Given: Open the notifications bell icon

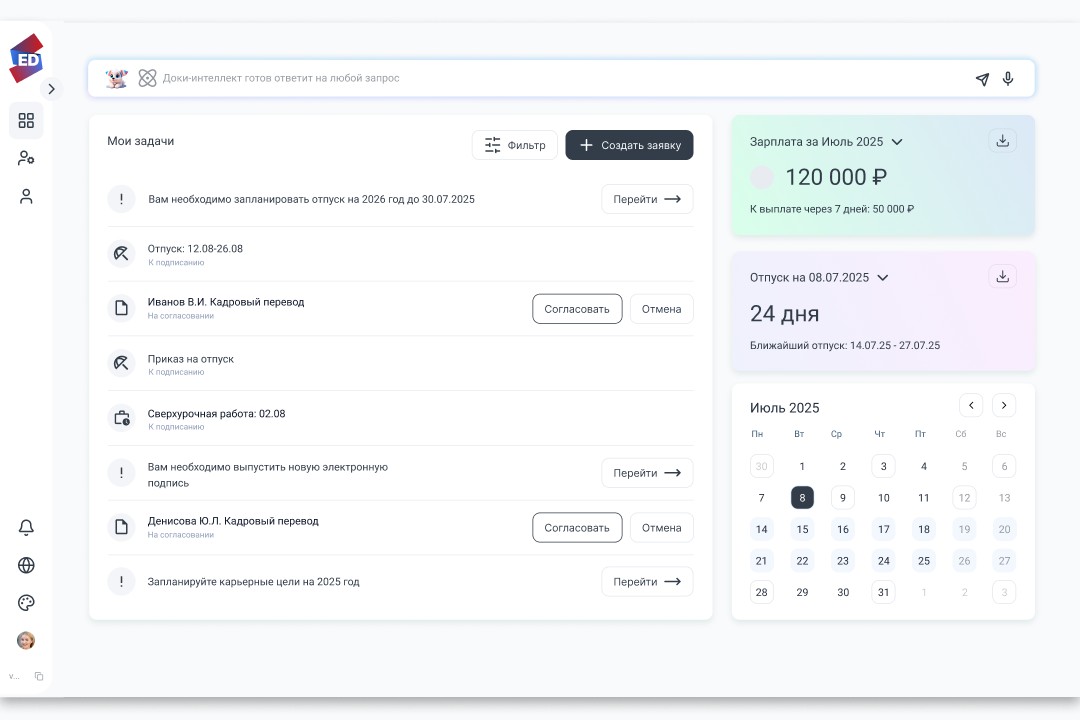Looking at the screenshot, I should coord(26,528).
